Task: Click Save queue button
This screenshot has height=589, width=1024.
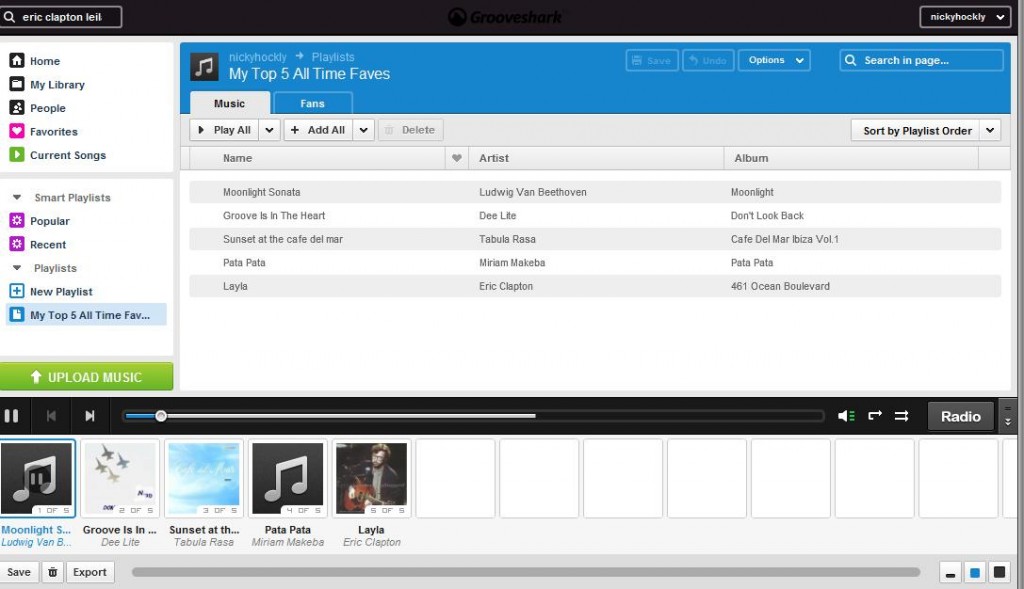Action: [19, 572]
